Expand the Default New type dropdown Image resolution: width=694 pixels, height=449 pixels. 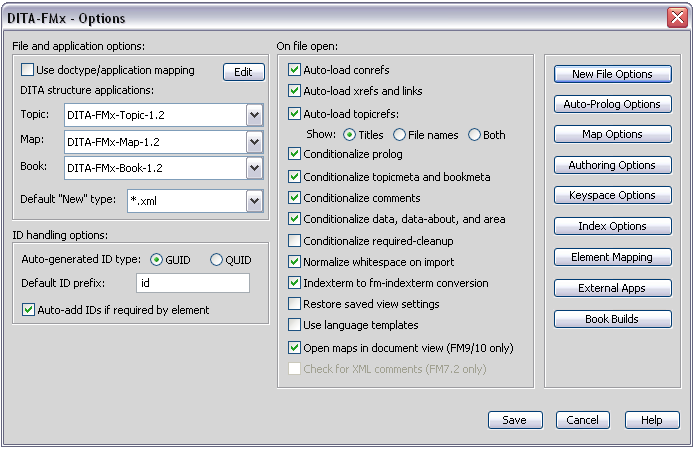[254, 202]
